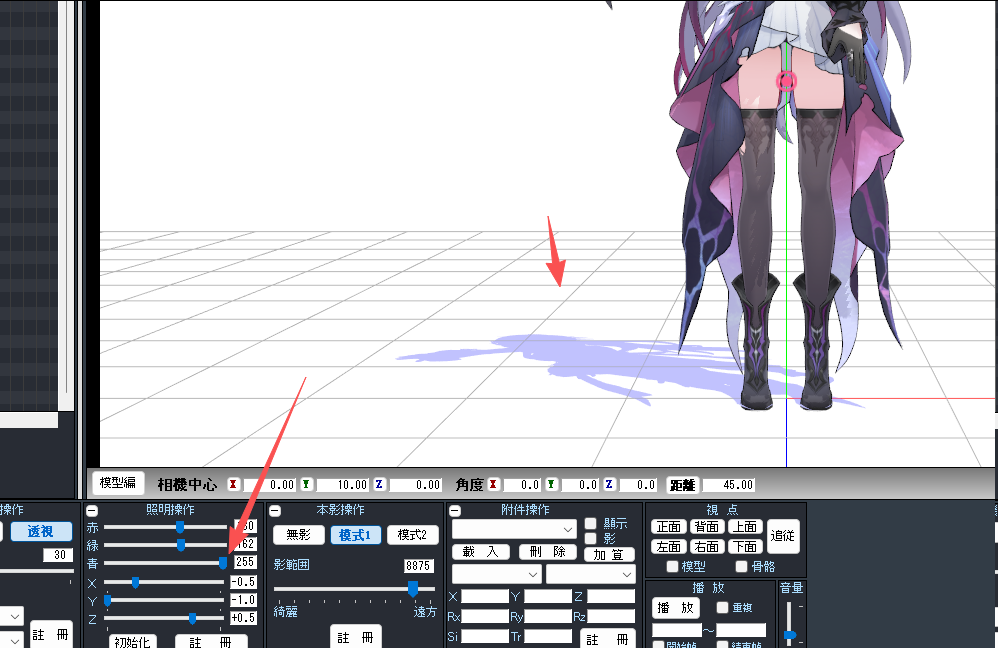The image size is (998, 648).
Task: Switch view to 背面 back
Action: click(706, 526)
